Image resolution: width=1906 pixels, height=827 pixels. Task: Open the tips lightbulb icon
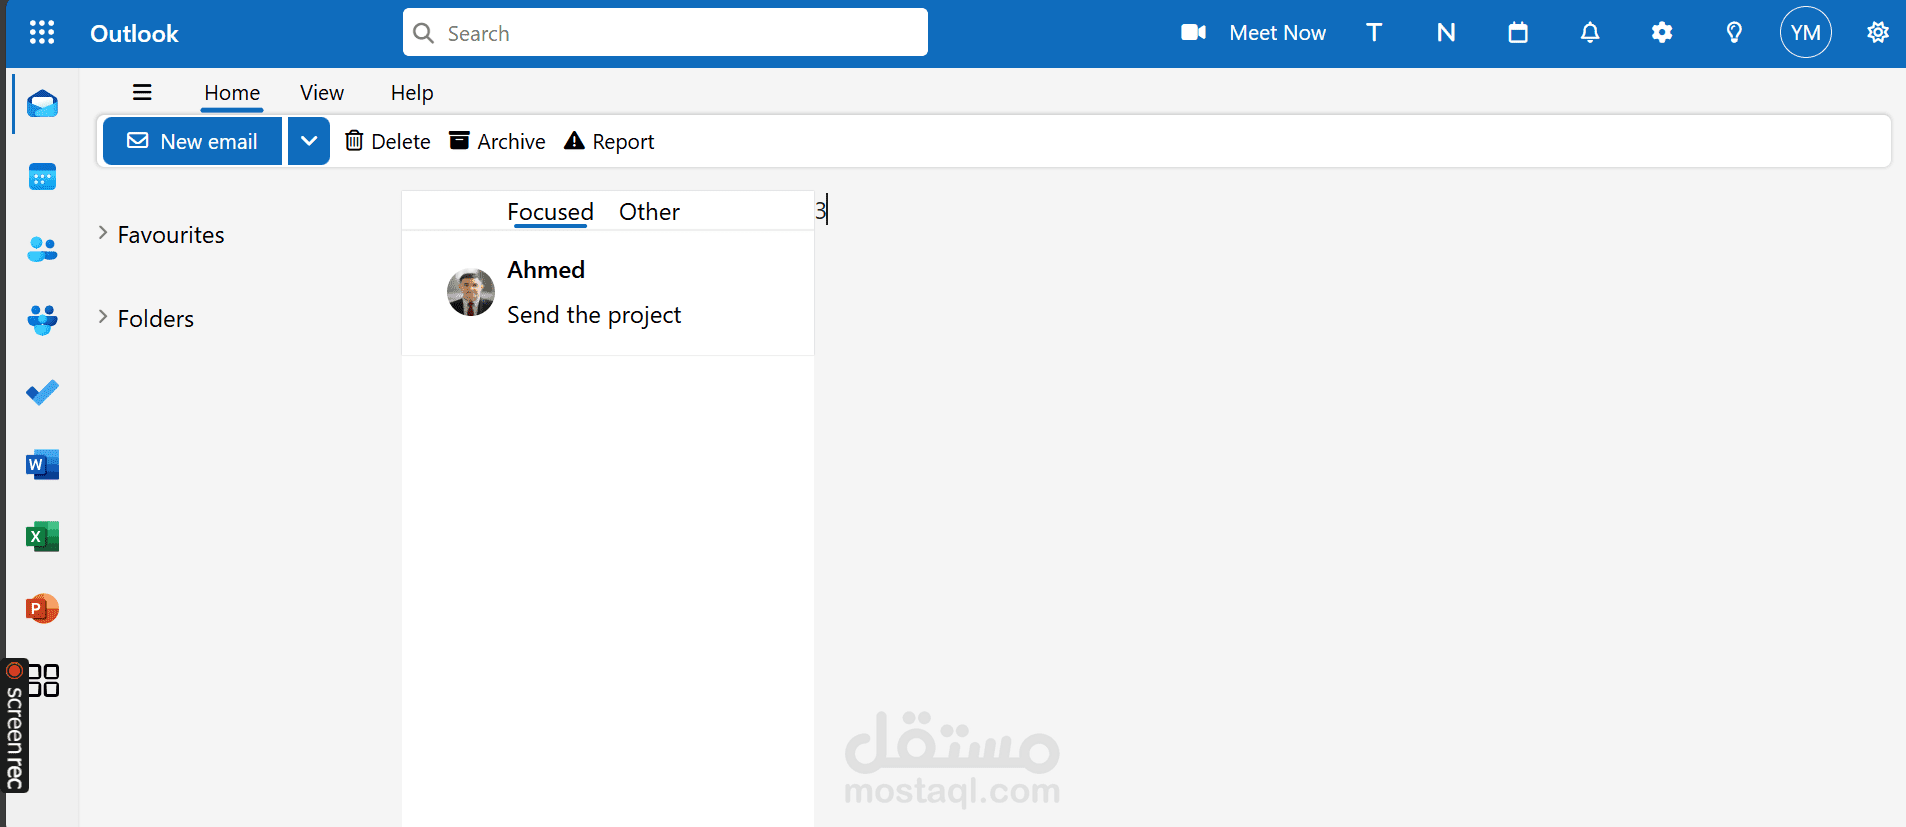[1734, 33]
